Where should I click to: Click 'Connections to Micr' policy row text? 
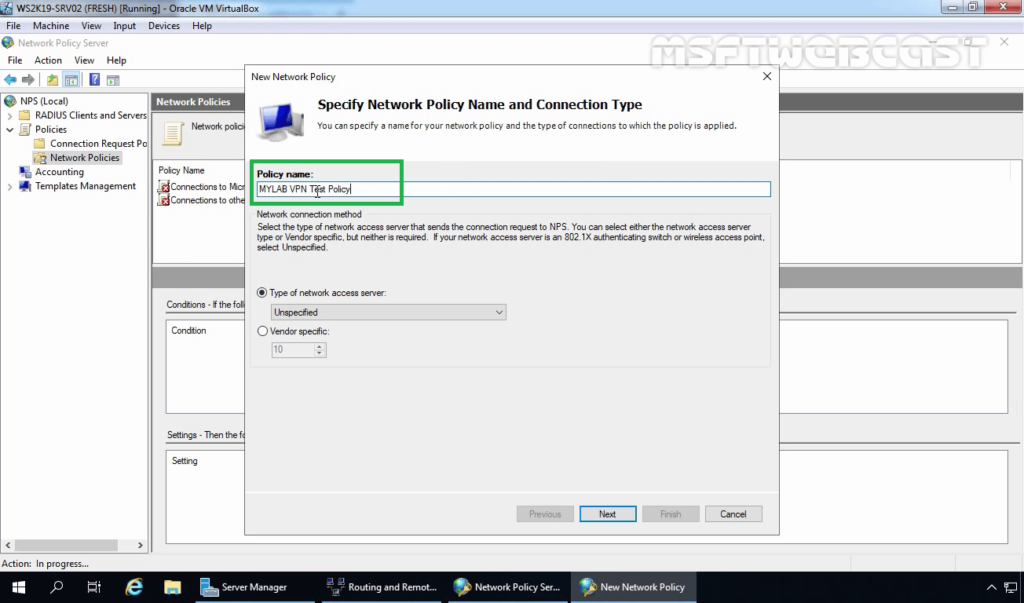[x=207, y=187]
